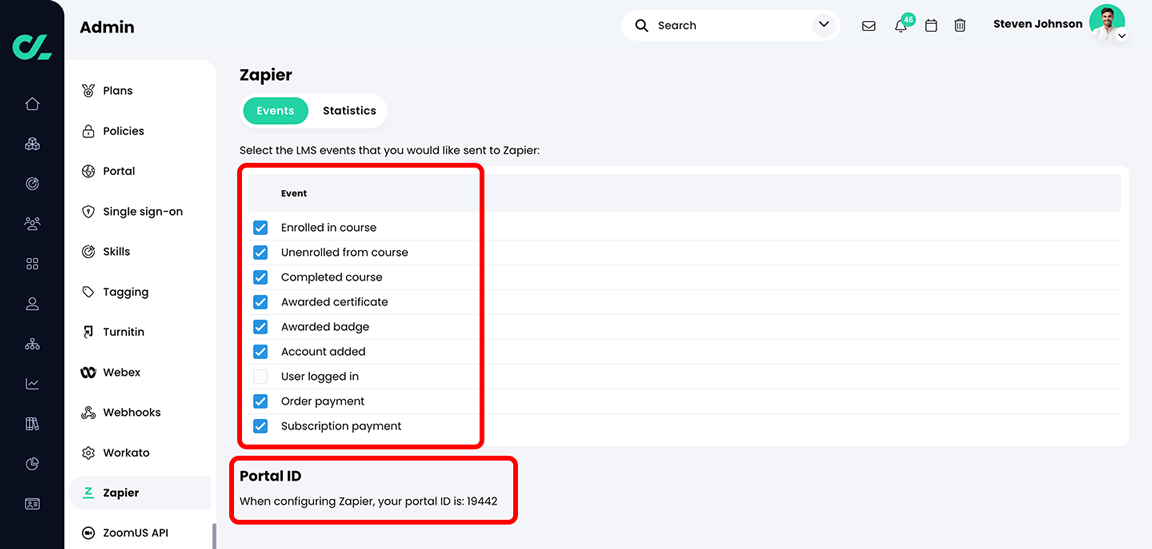Image resolution: width=1152 pixels, height=549 pixels.
Task: Uncheck Enrolled in course event
Action: [260, 228]
